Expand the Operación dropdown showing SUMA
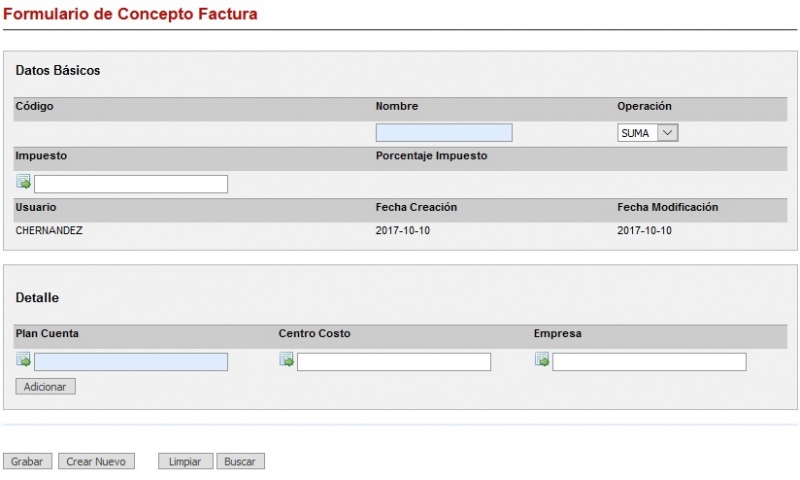Screen dimensions: 800x480 pos(648,133)
